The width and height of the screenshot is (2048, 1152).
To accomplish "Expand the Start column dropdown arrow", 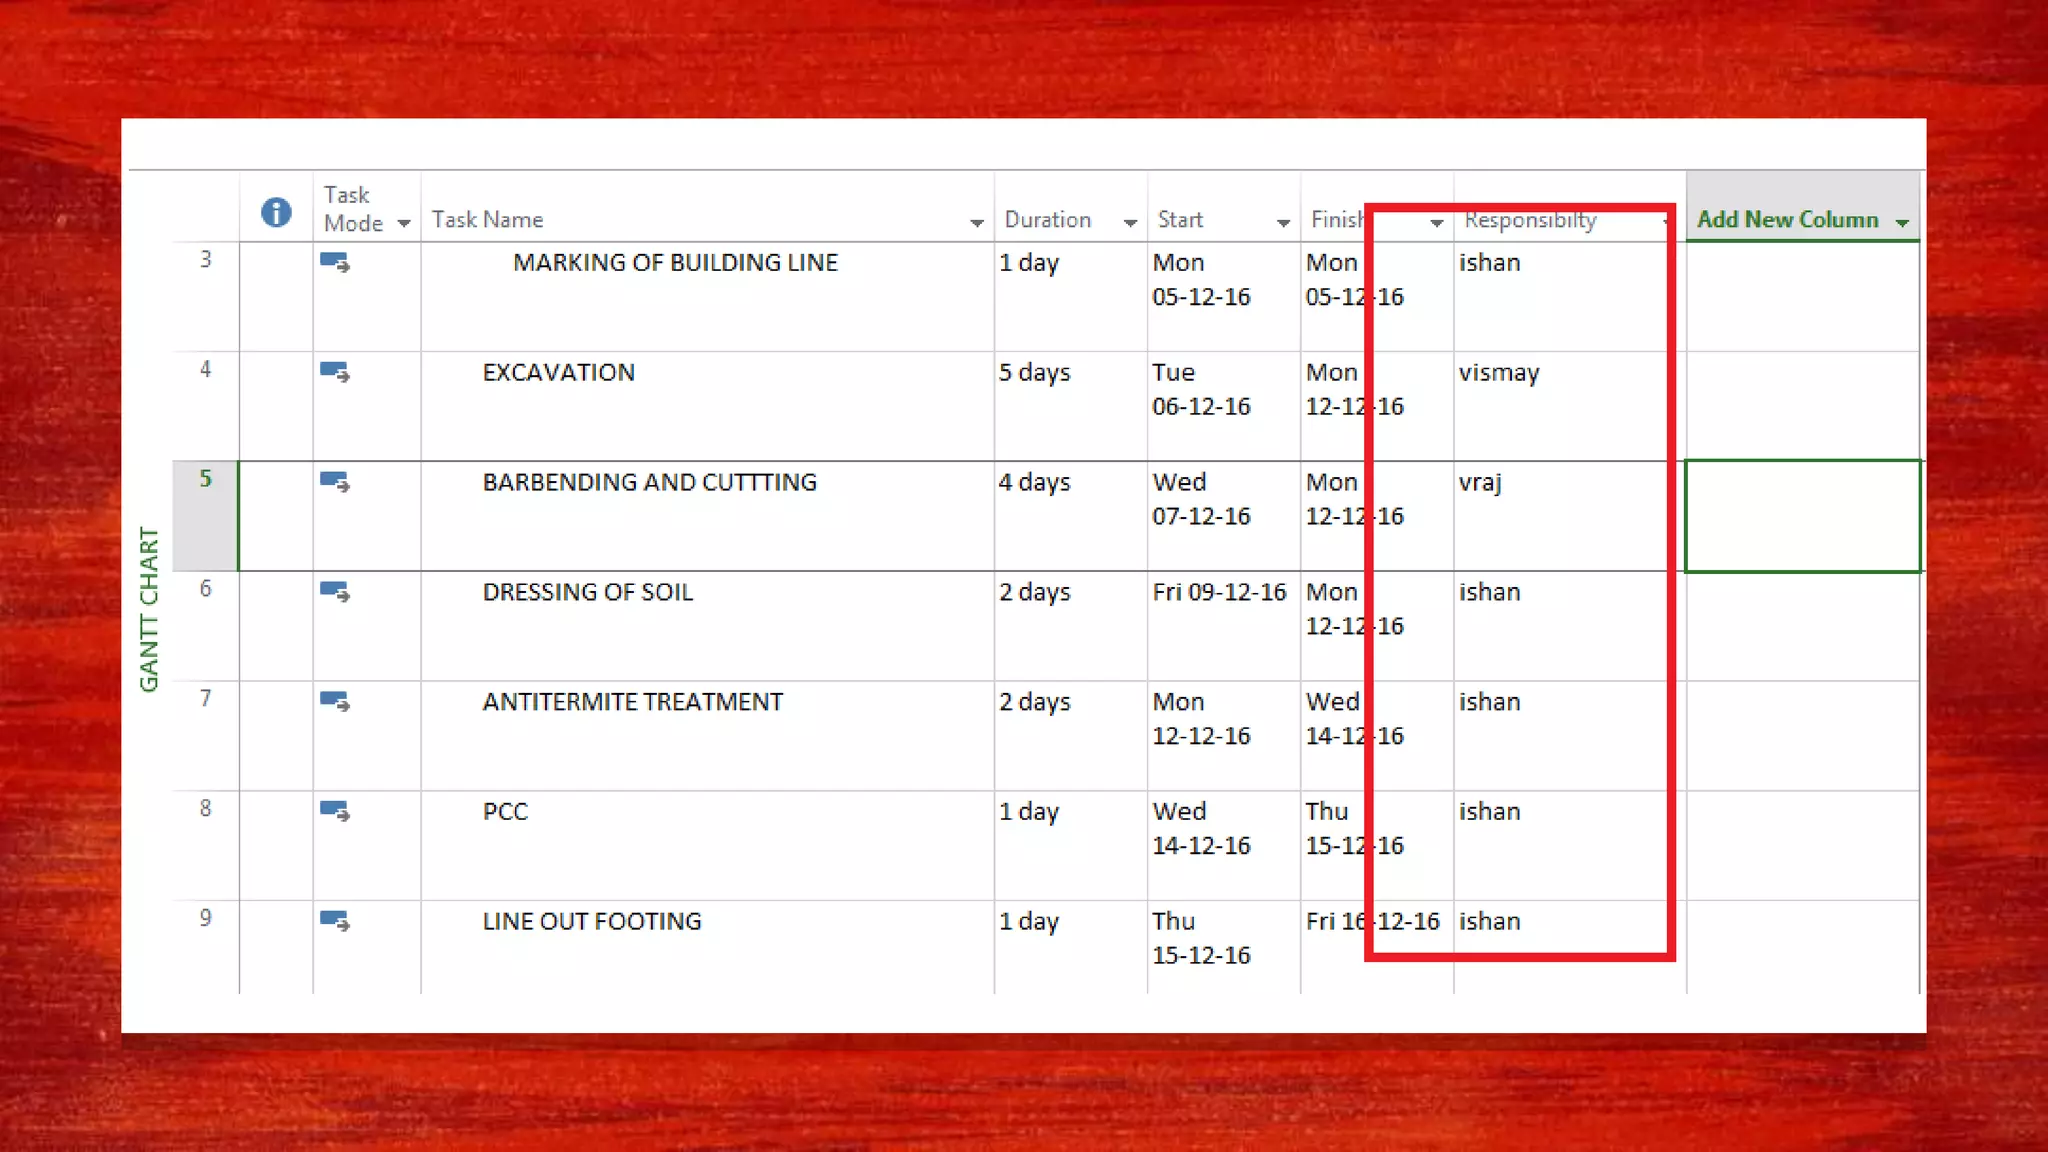I will point(1283,223).
